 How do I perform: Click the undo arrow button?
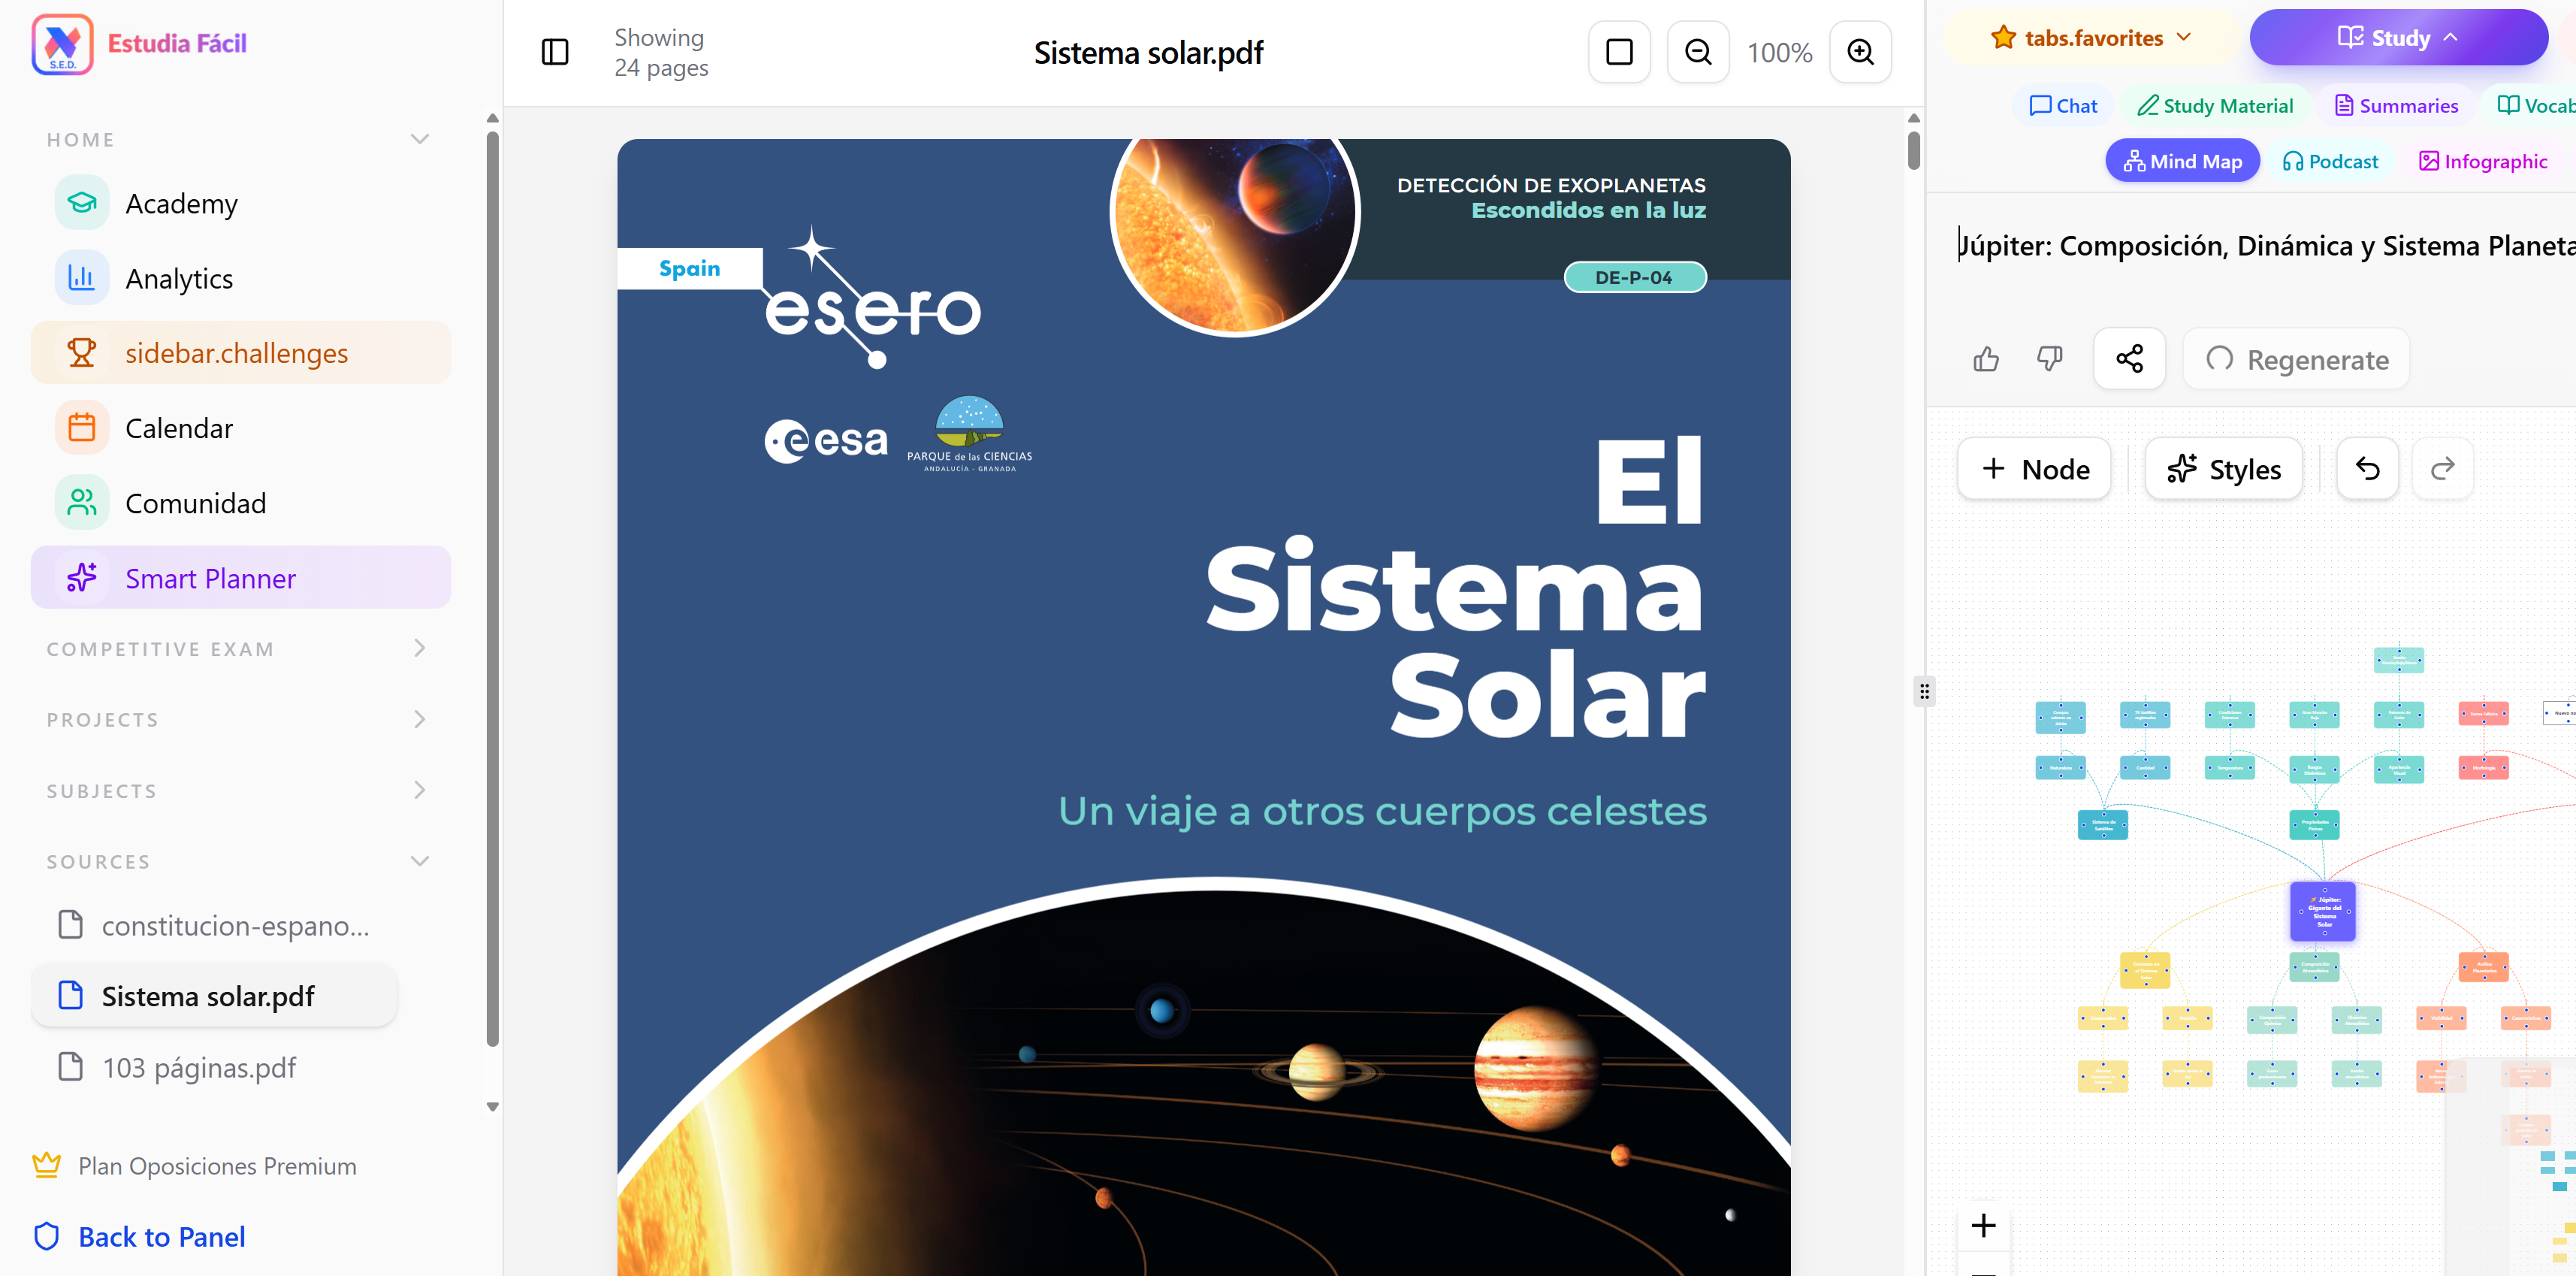(2367, 468)
